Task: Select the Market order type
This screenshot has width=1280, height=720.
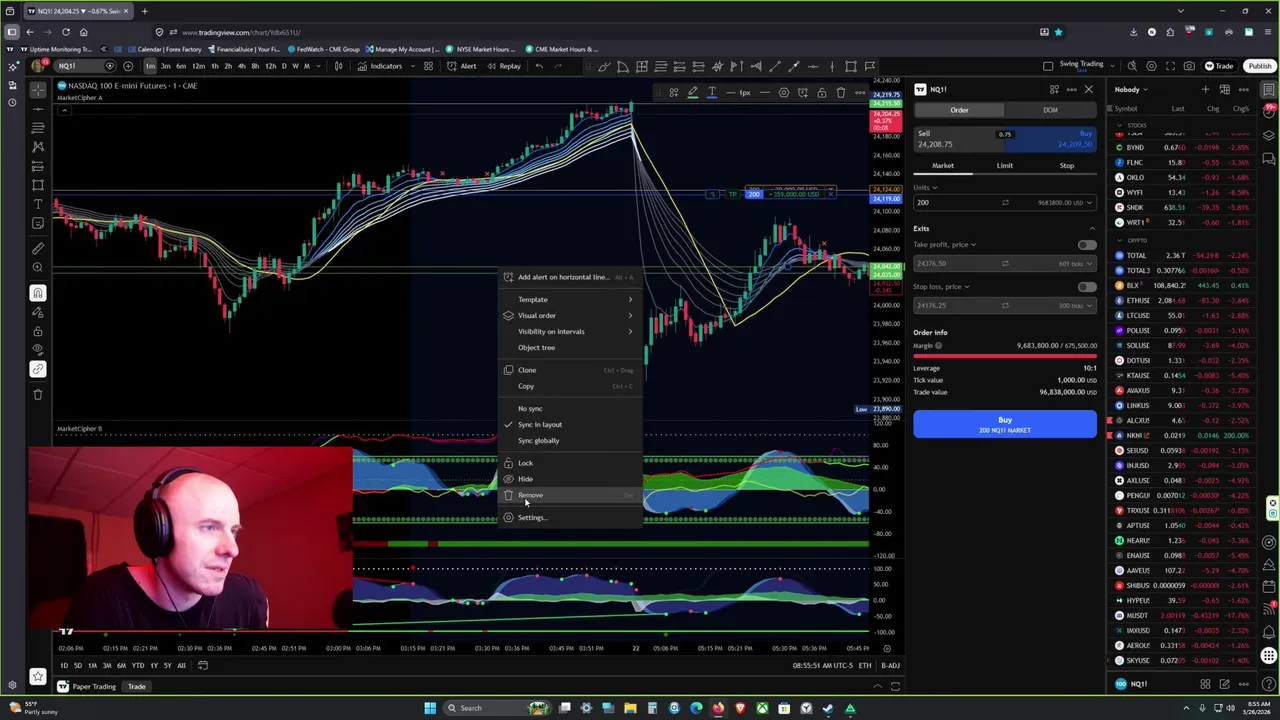Action: tap(943, 166)
